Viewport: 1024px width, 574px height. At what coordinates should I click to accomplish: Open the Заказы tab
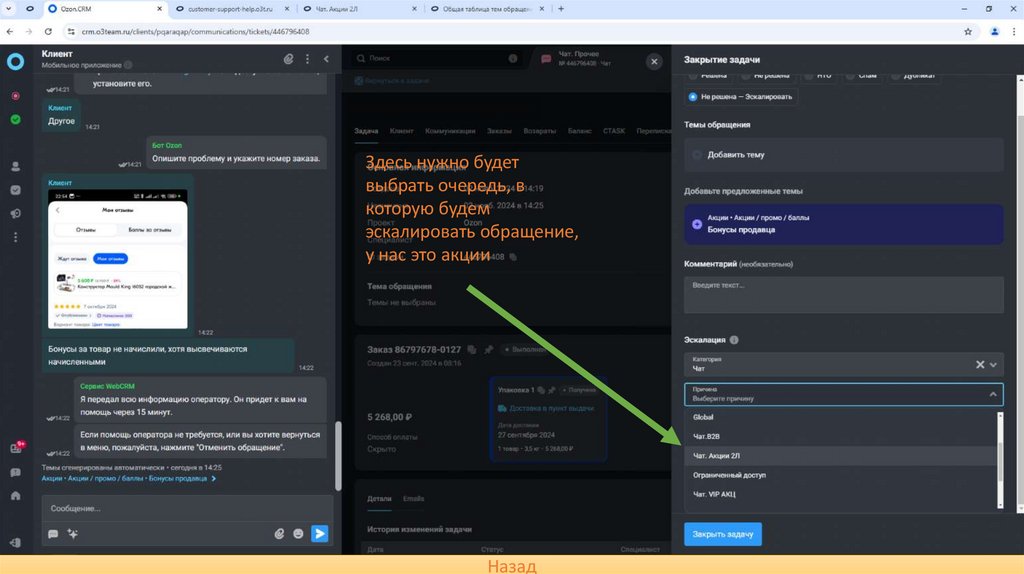coord(499,131)
